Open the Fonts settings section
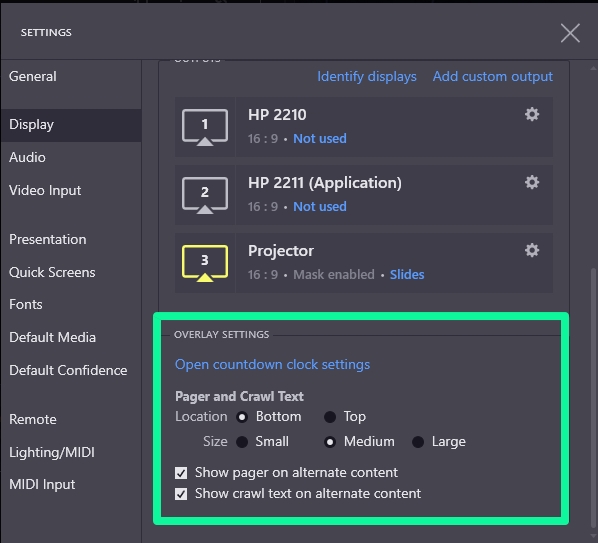The width and height of the screenshot is (598, 543). (71, 304)
